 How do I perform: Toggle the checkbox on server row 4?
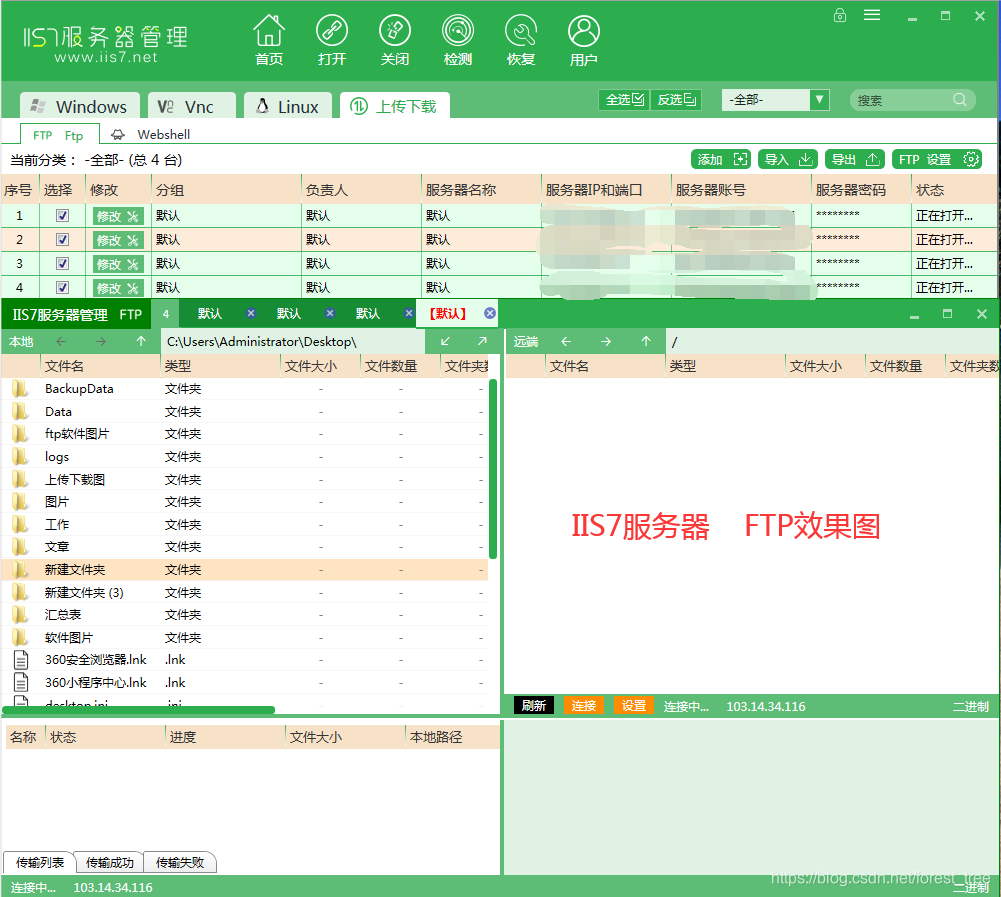click(x=62, y=287)
